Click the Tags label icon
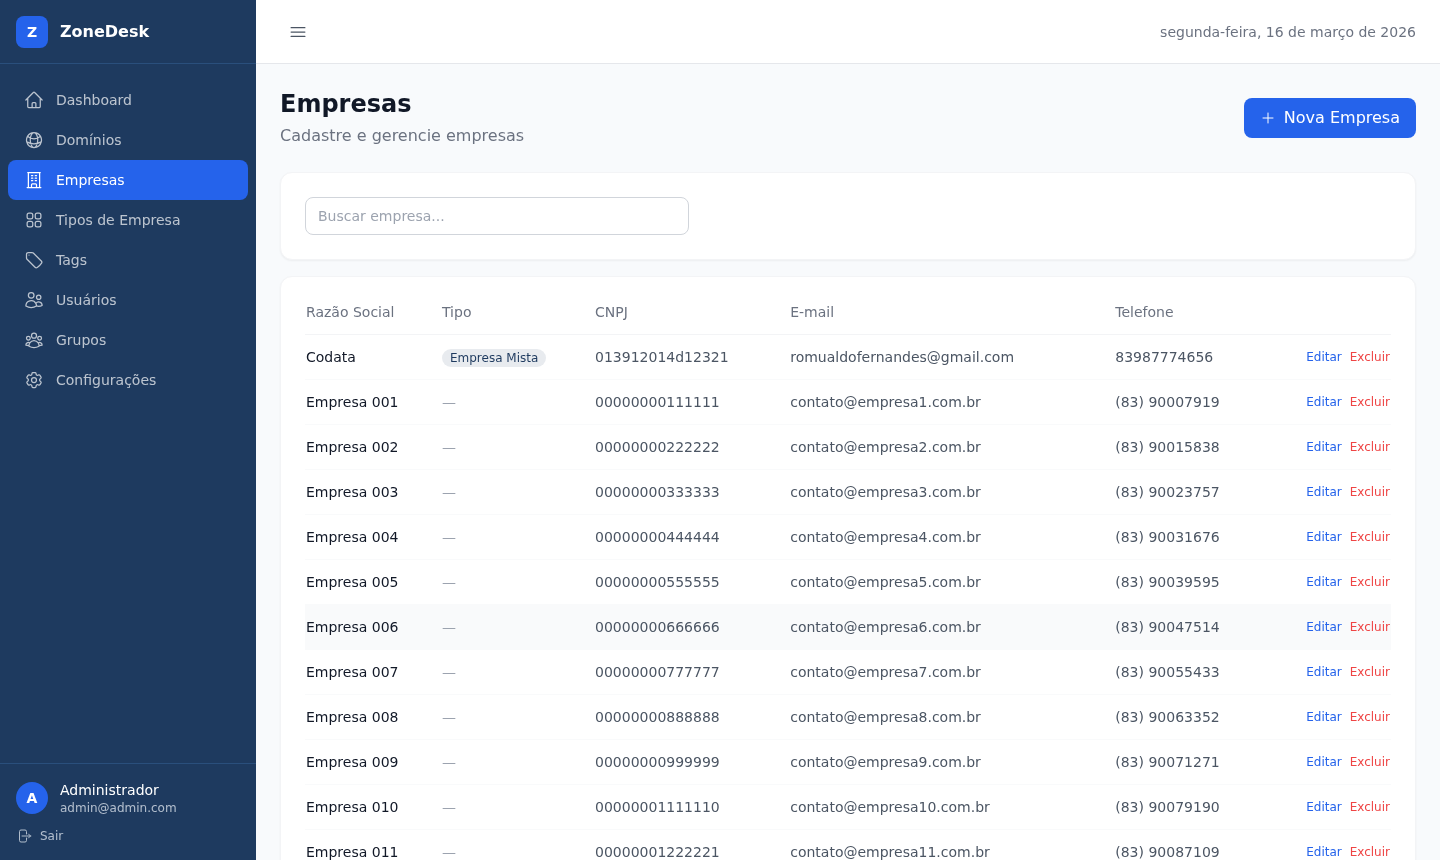The width and height of the screenshot is (1440, 860). (x=34, y=260)
